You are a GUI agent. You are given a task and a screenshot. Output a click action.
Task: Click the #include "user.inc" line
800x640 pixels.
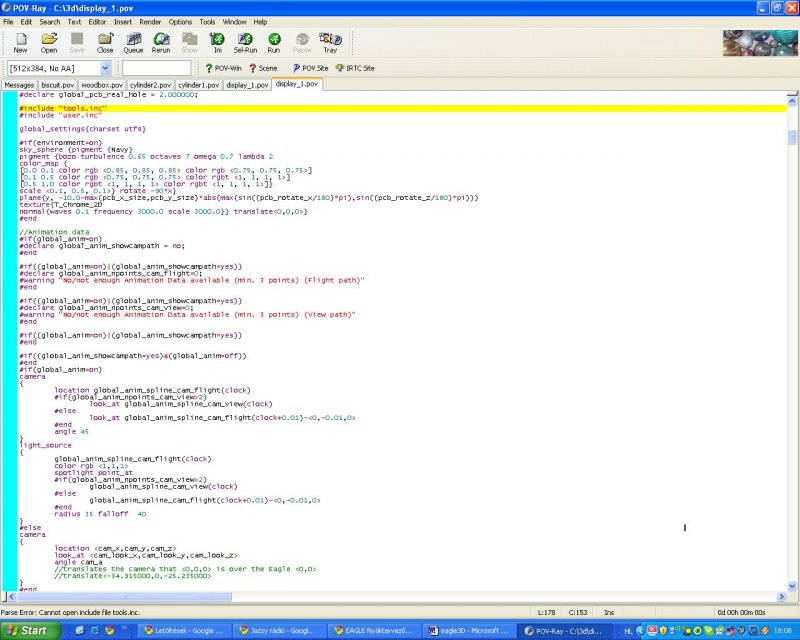pos(60,115)
